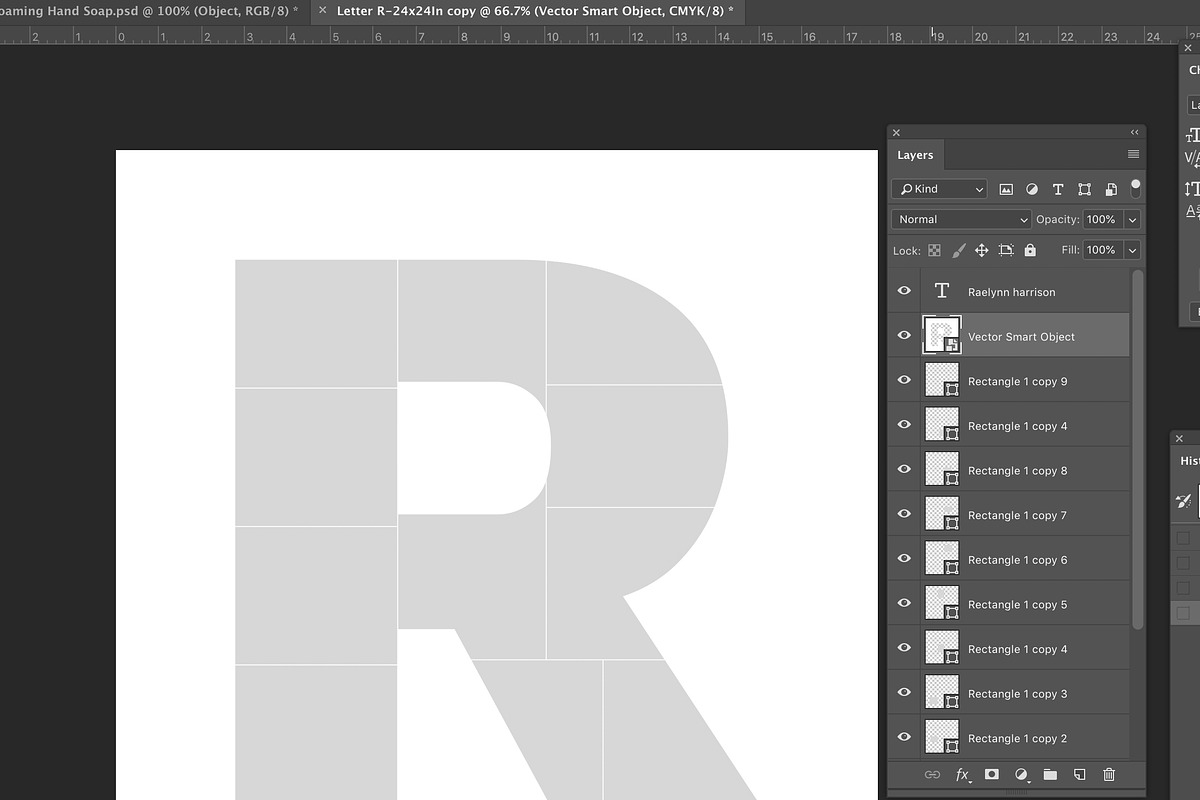Filter layers by pixel layers icon
1200x800 pixels.
point(1006,189)
